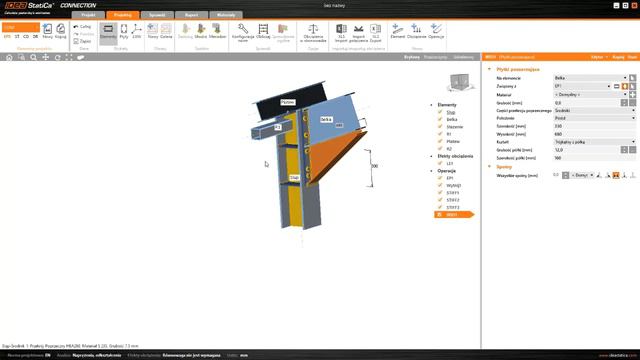Click the Kopiuj project item icon
640x360 pixels.
click(x=60, y=31)
